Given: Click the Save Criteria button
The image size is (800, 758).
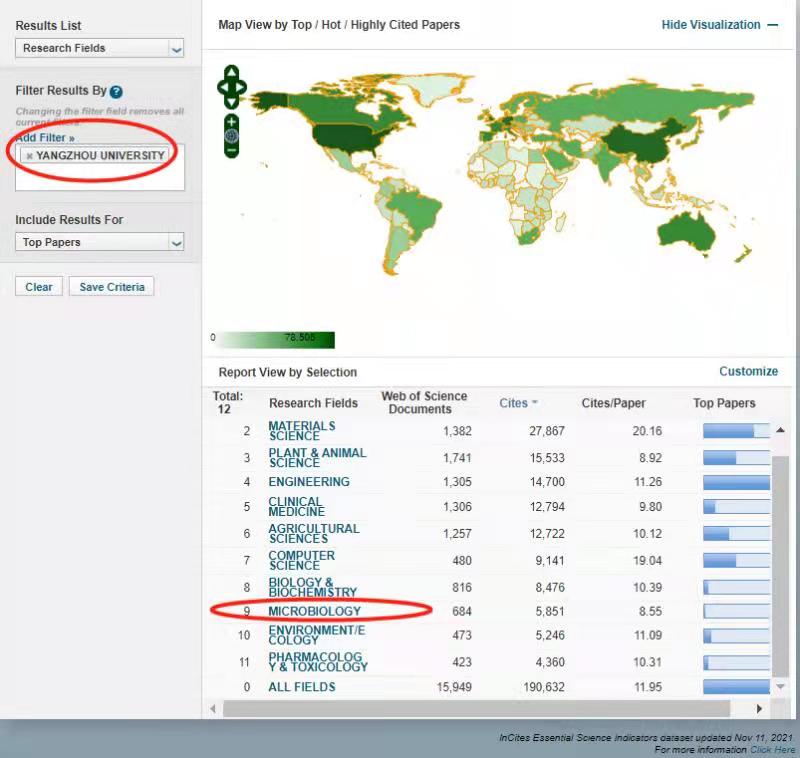Looking at the screenshot, I should tap(112, 287).
